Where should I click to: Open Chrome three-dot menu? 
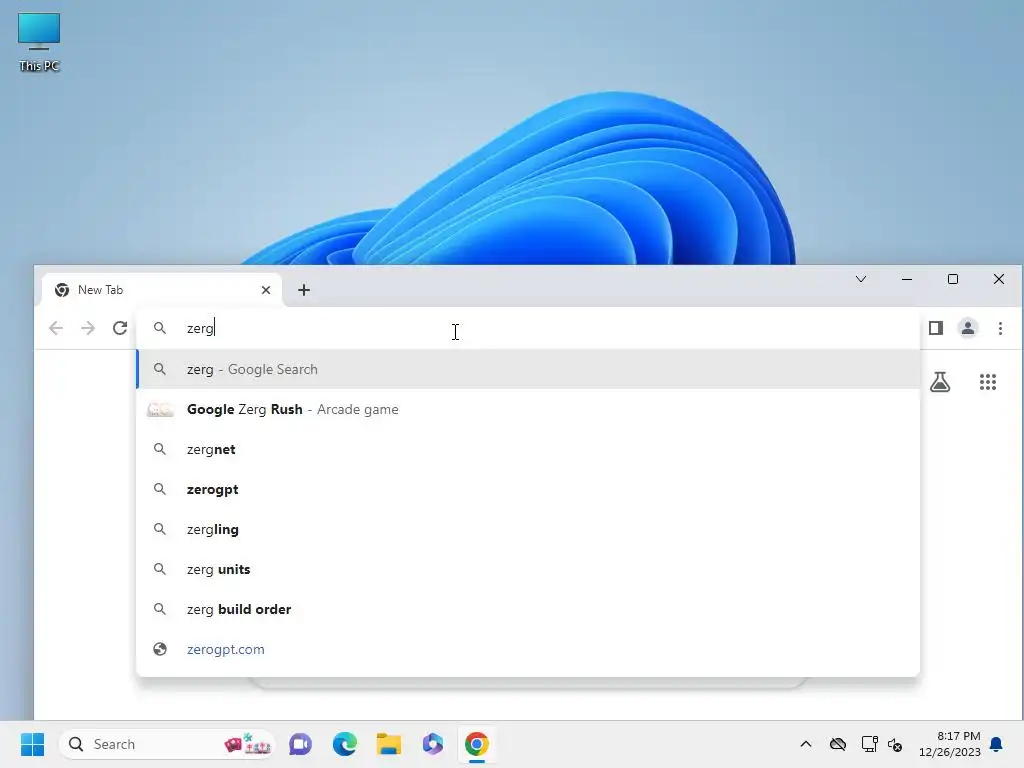(x=1000, y=328)
